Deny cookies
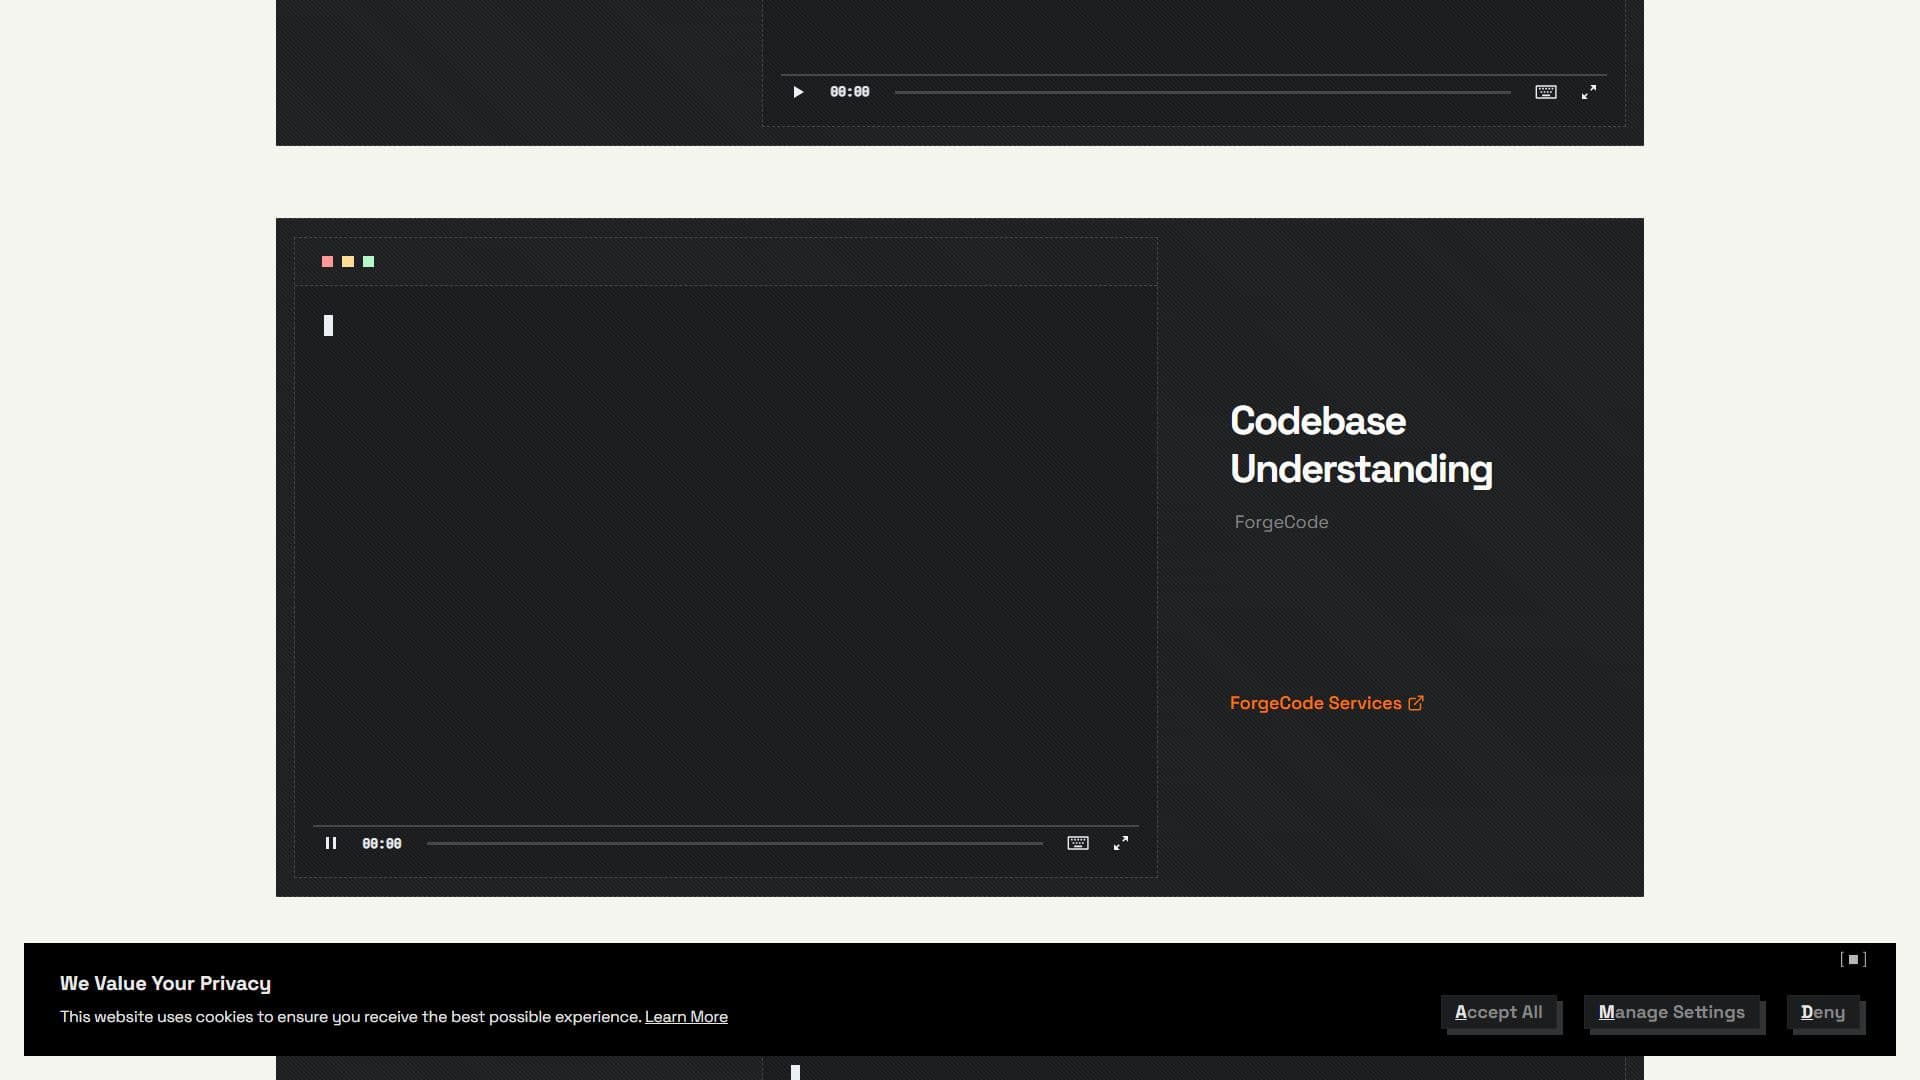1920x1080 pixels. pos(1822,1012)
